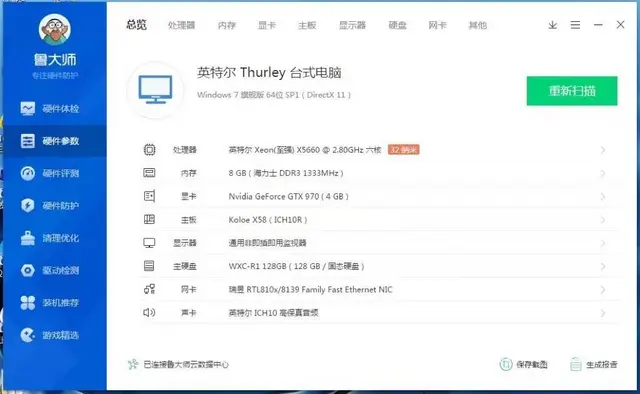The height and width of the screenshot is (394, 640).
Task: Switch to the 网卡 tab
Action: point(438,25)
